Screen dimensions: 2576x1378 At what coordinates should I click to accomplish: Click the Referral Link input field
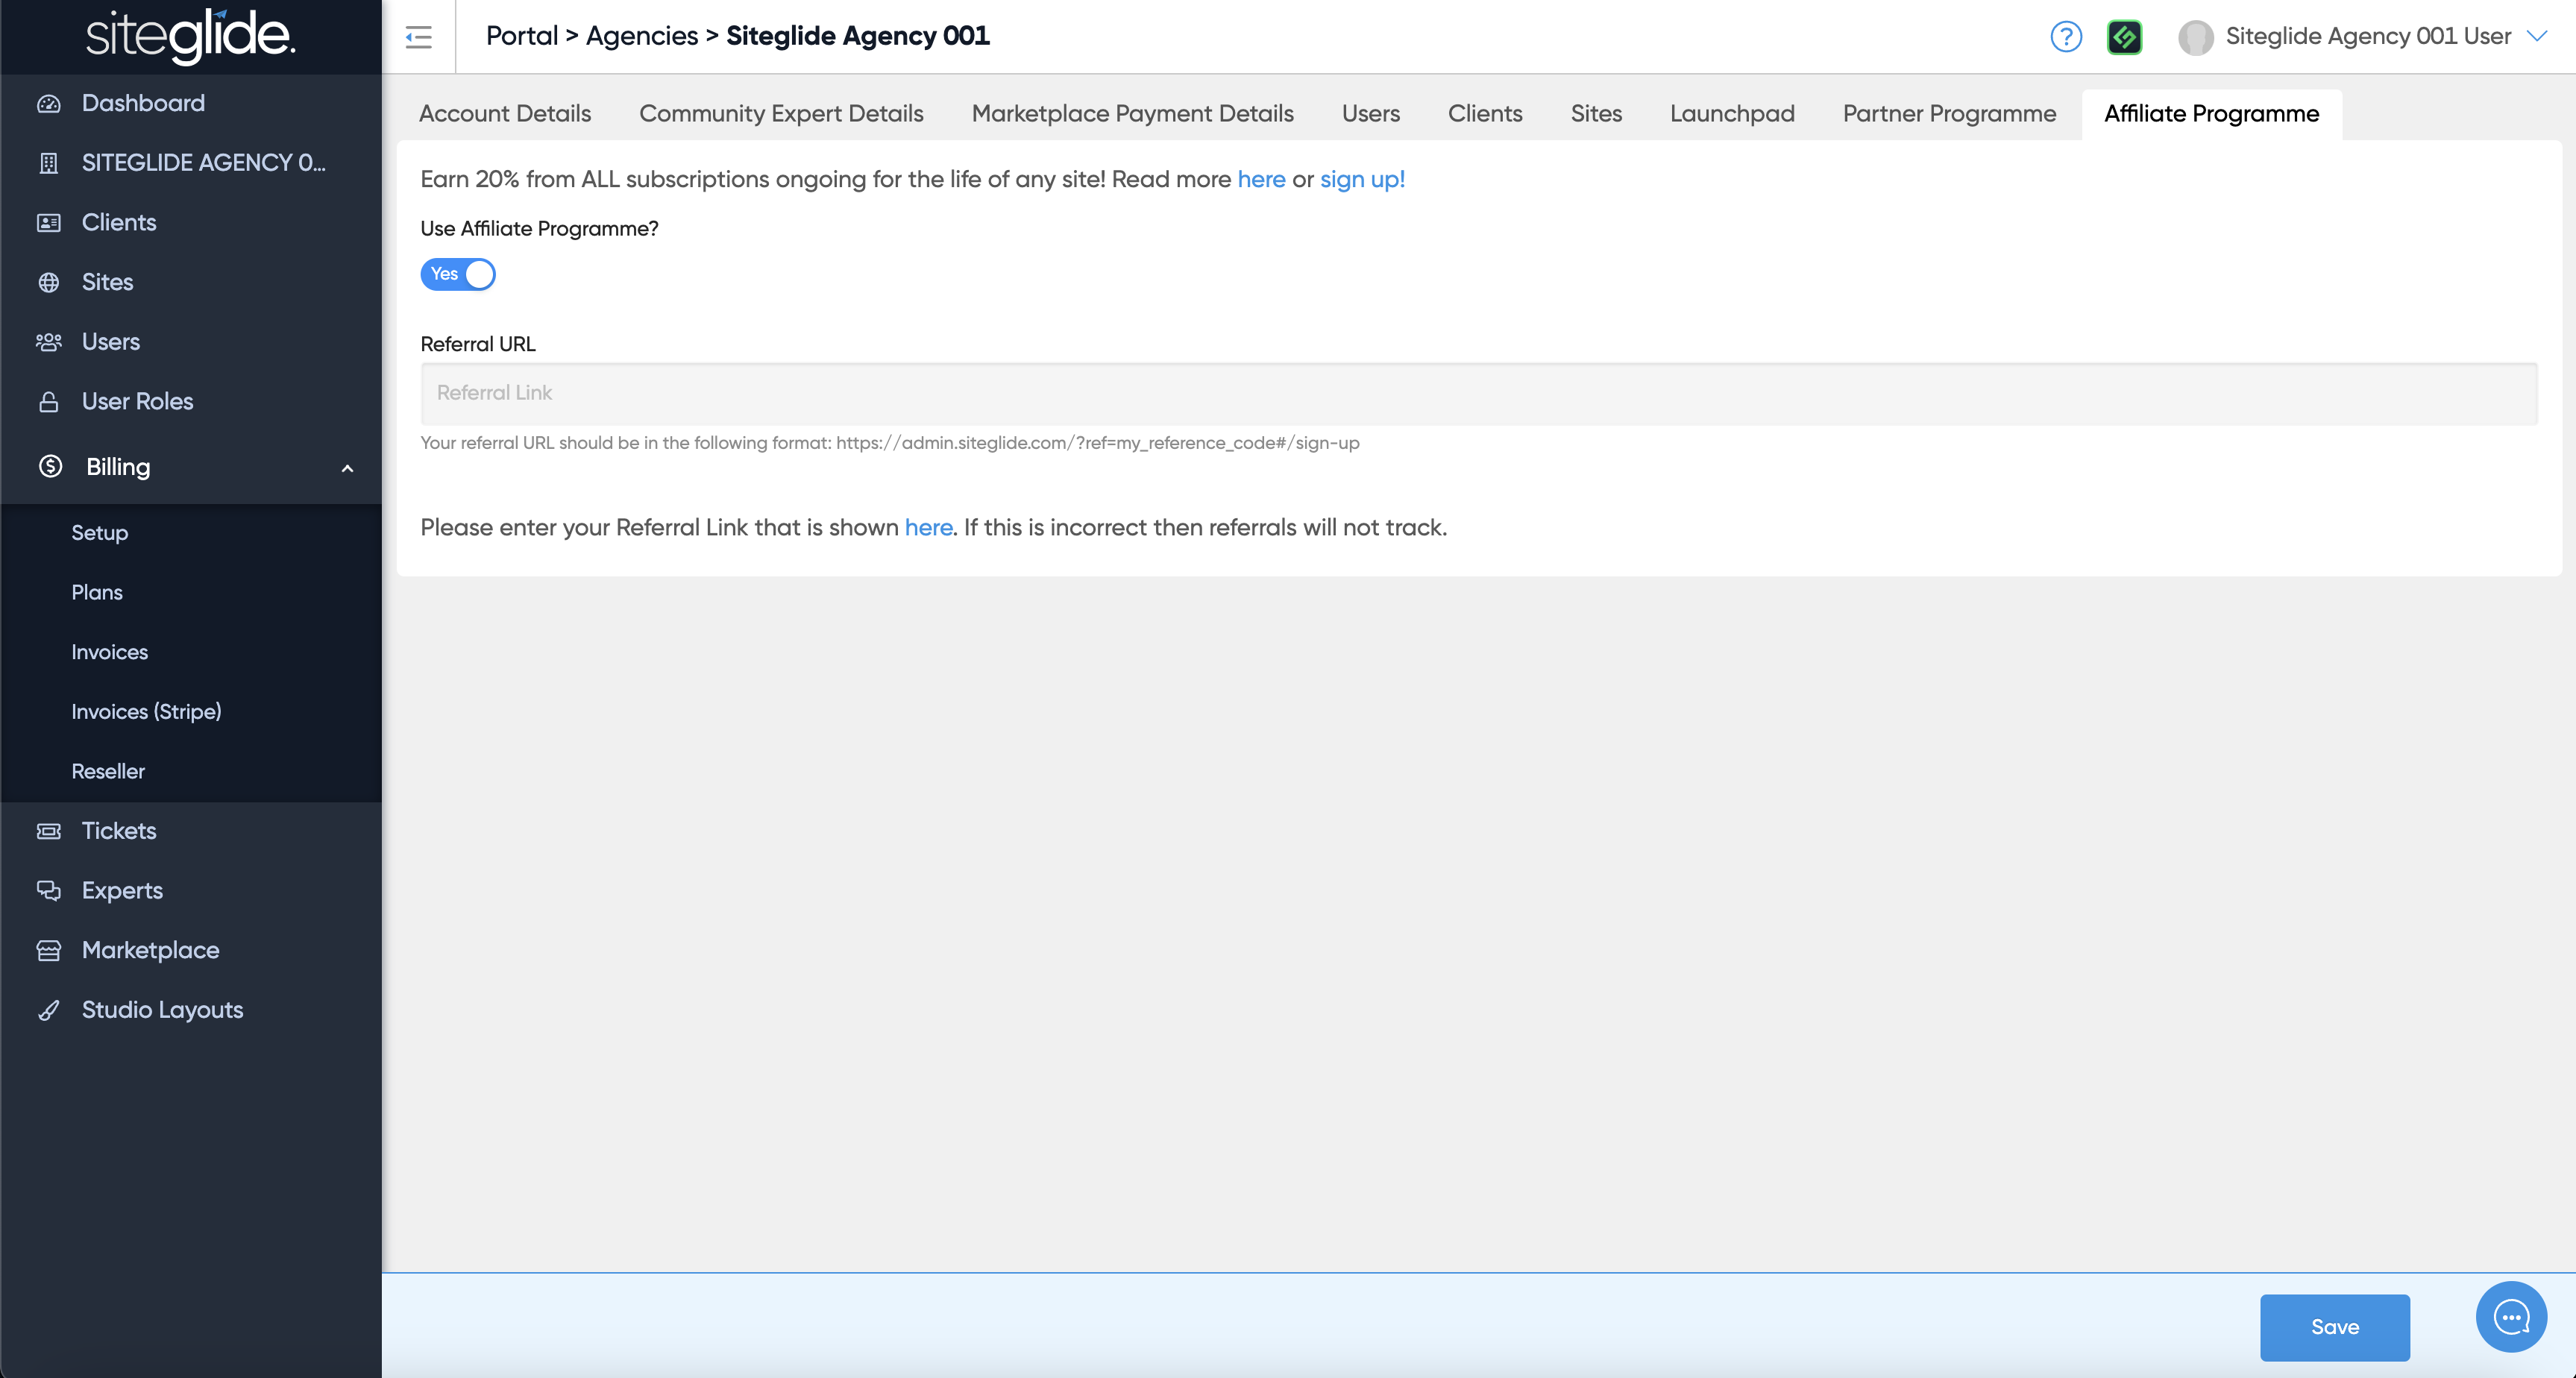click(x=1478, y=393)
